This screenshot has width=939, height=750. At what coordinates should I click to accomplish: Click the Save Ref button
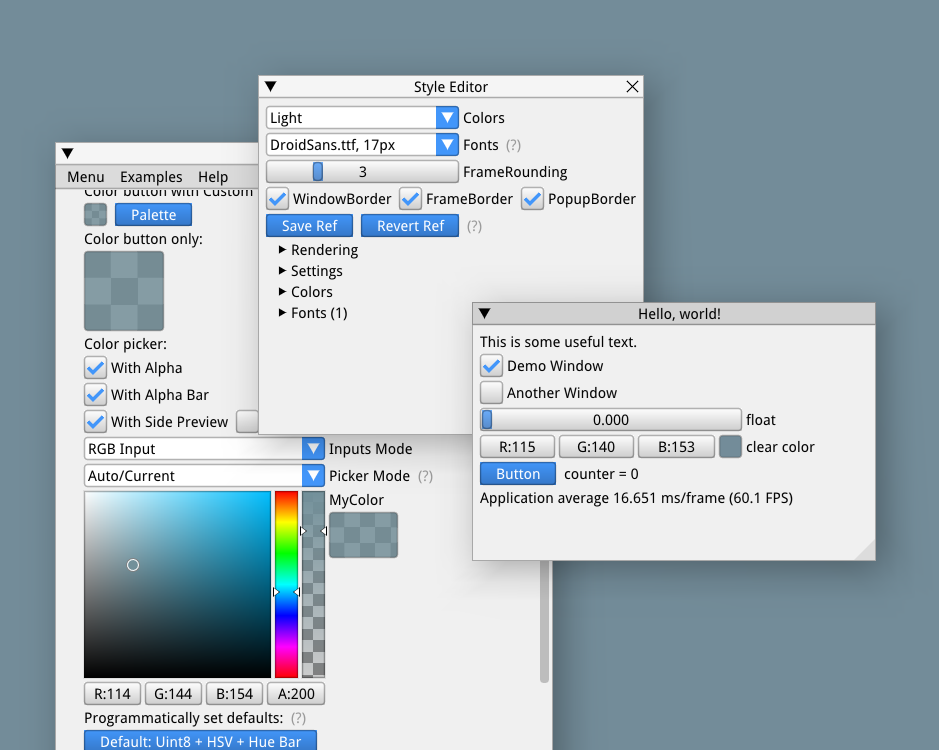tap(309, 225)
